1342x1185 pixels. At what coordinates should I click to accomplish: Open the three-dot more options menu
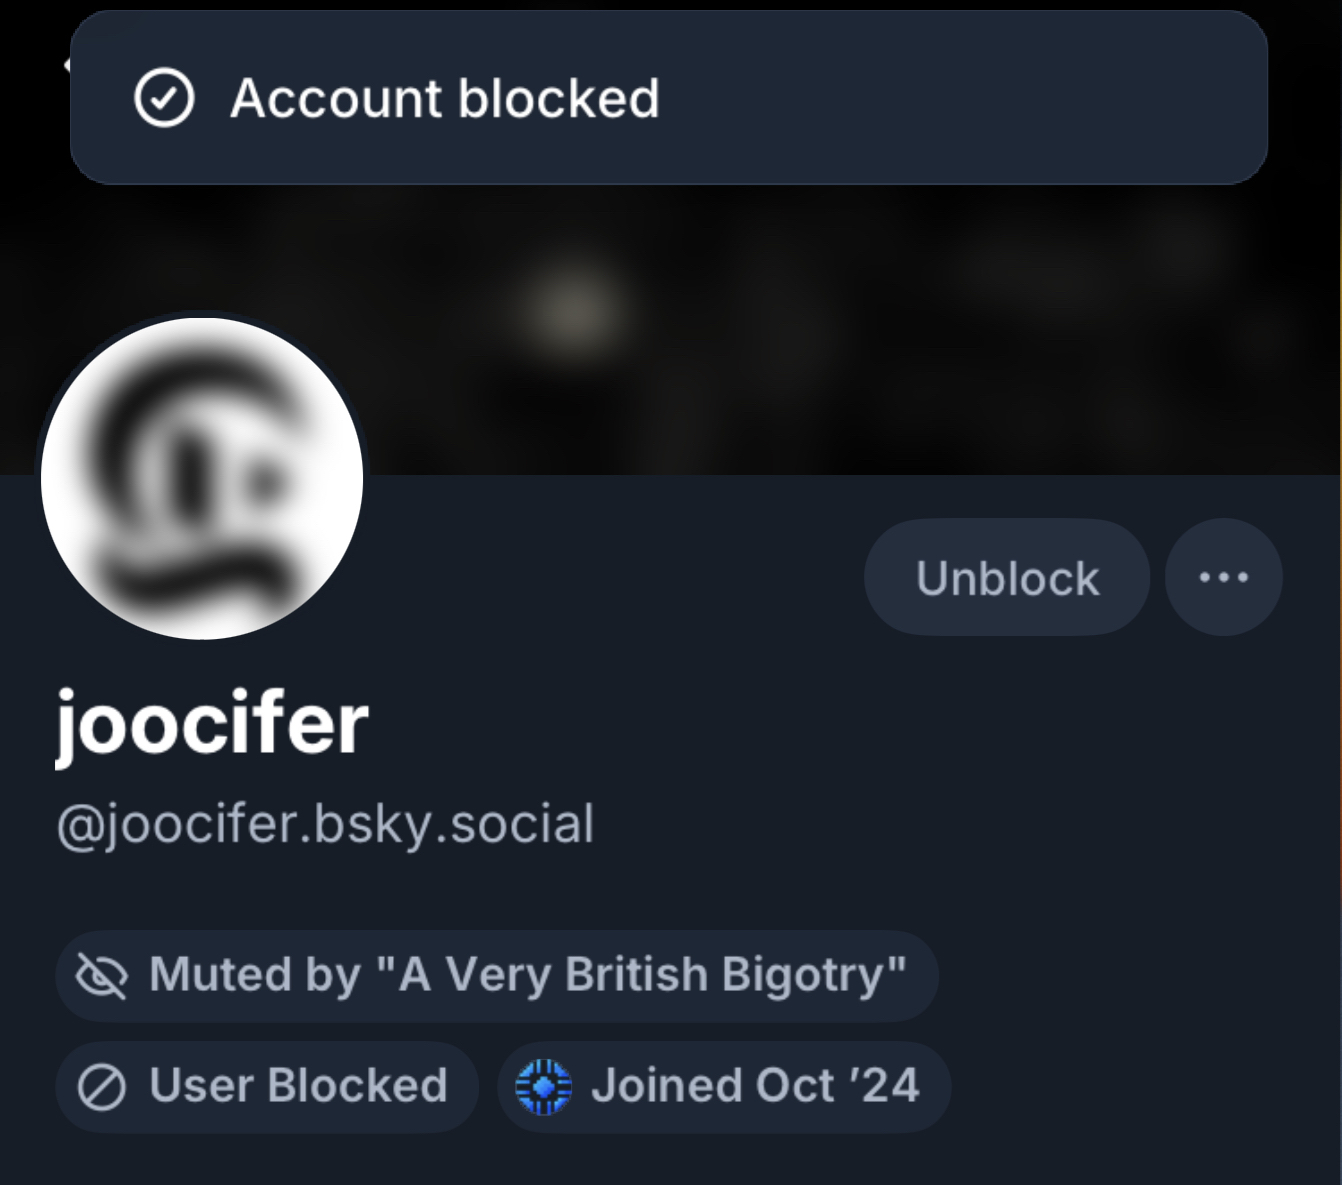[x=1223, y=577]
